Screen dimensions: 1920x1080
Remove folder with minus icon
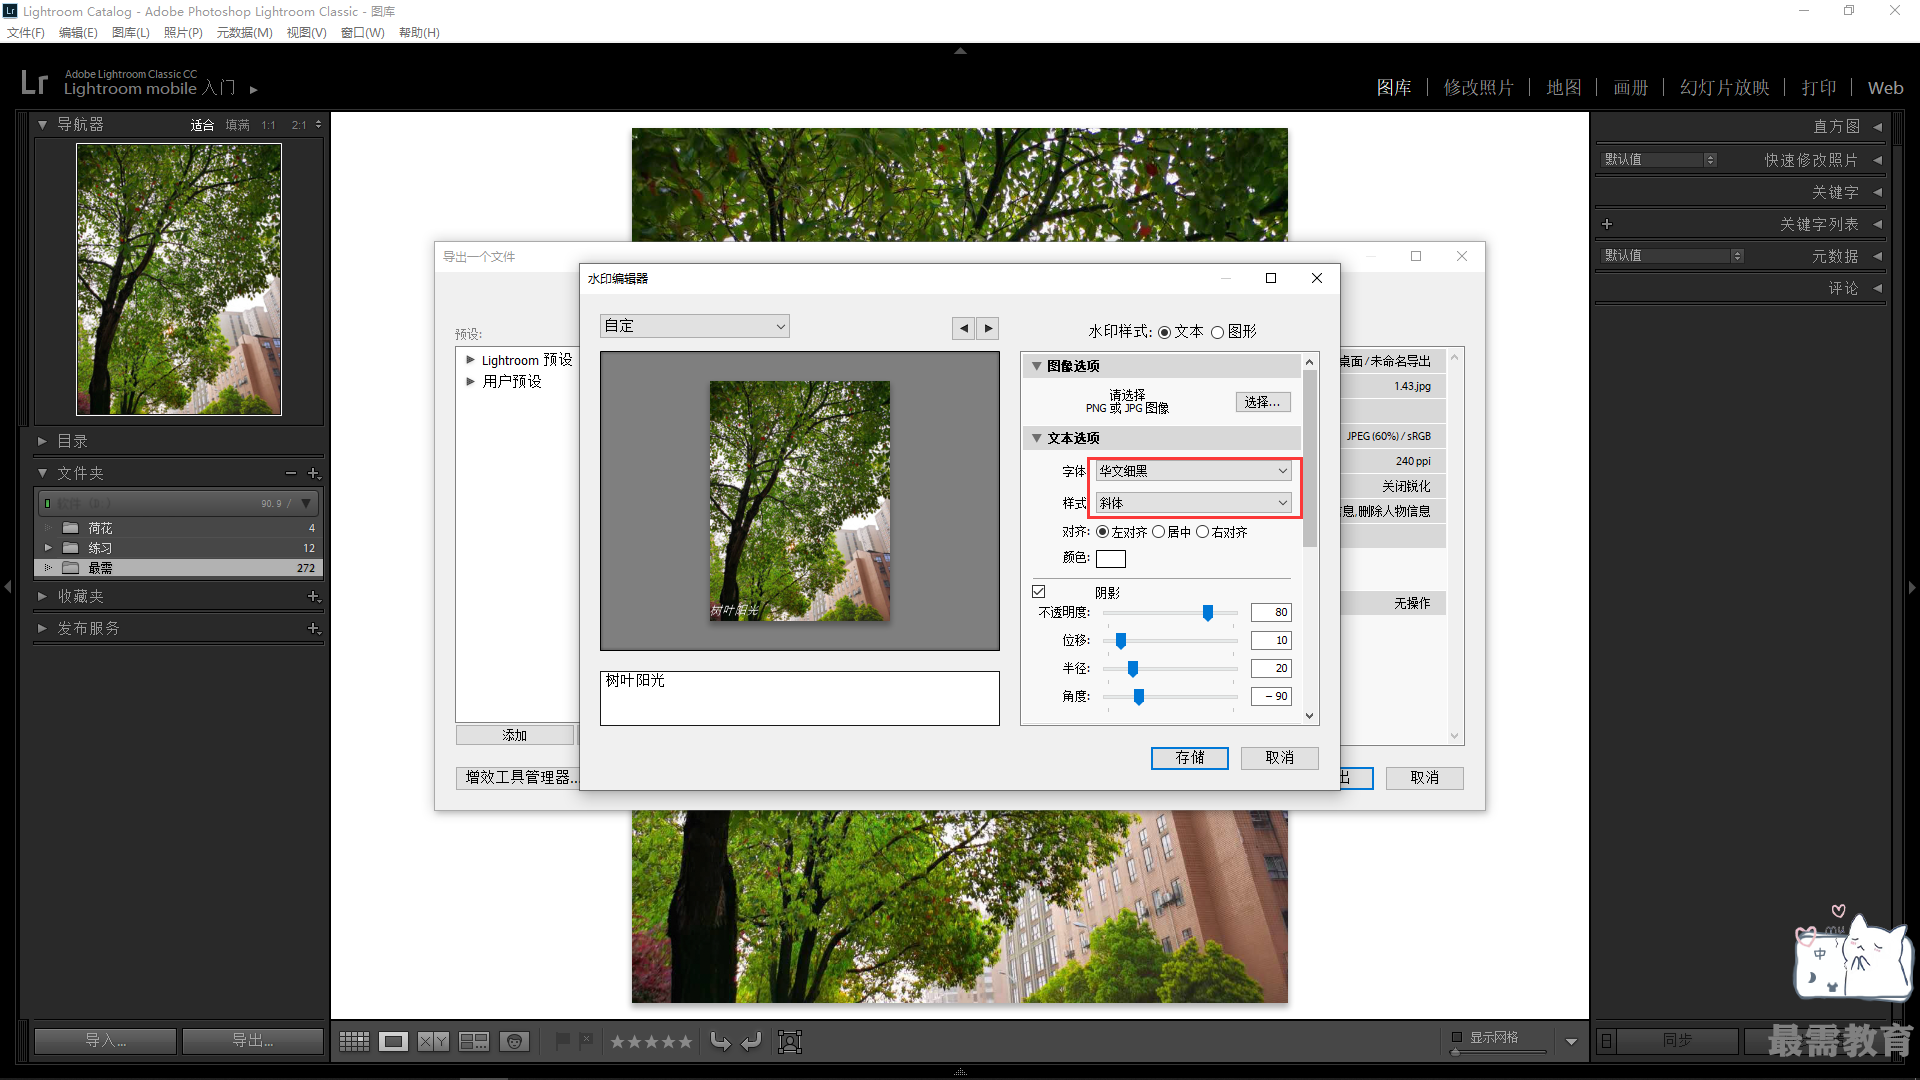291,473
